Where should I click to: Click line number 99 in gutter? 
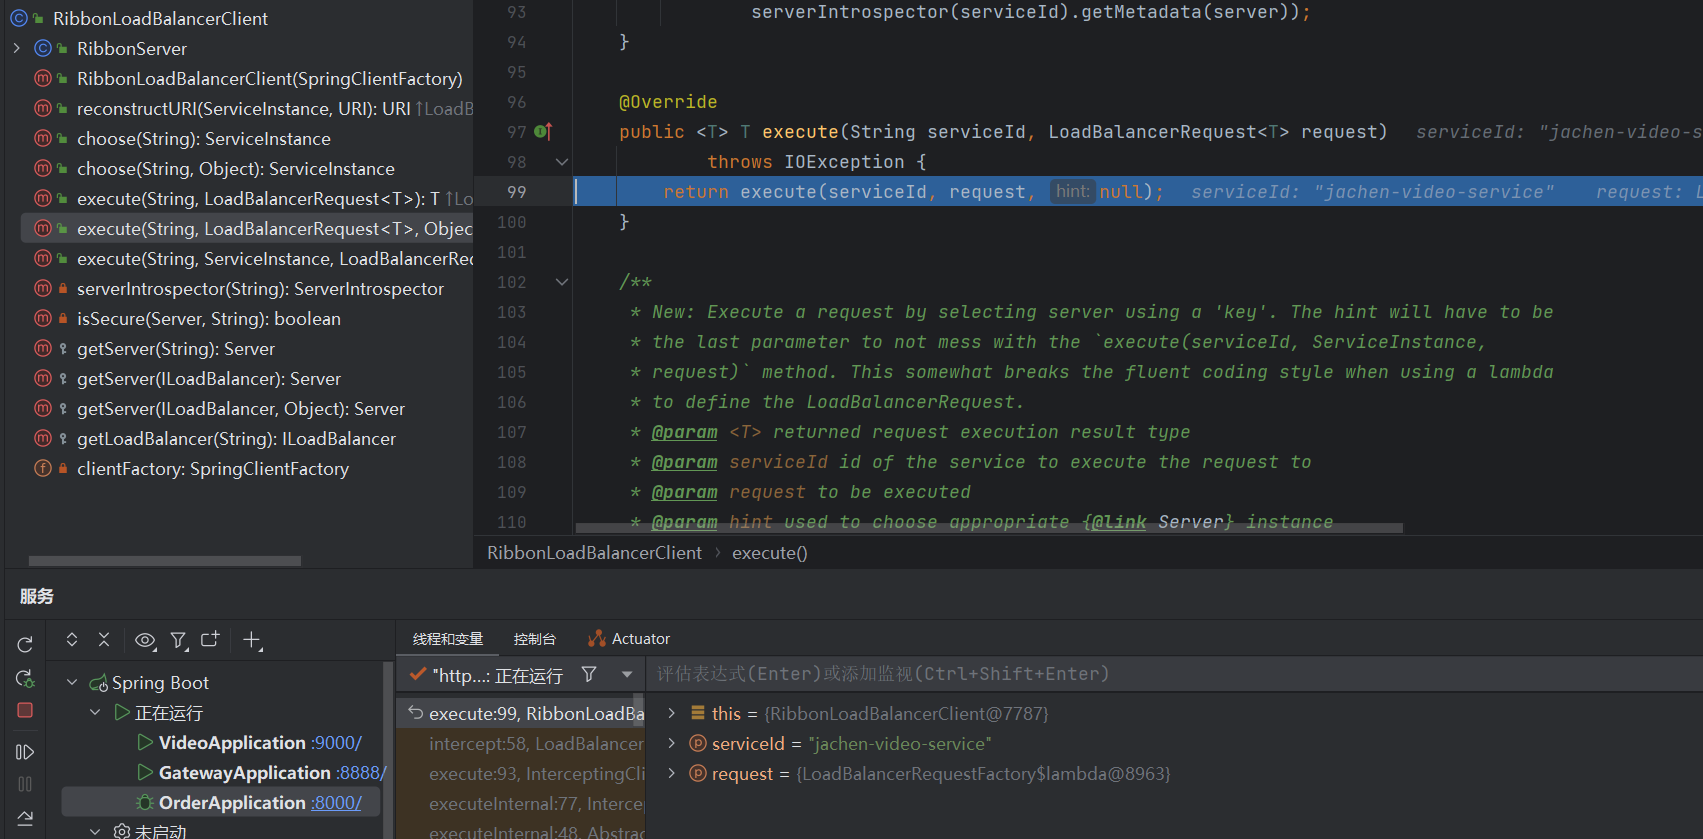tap(516, 192)
